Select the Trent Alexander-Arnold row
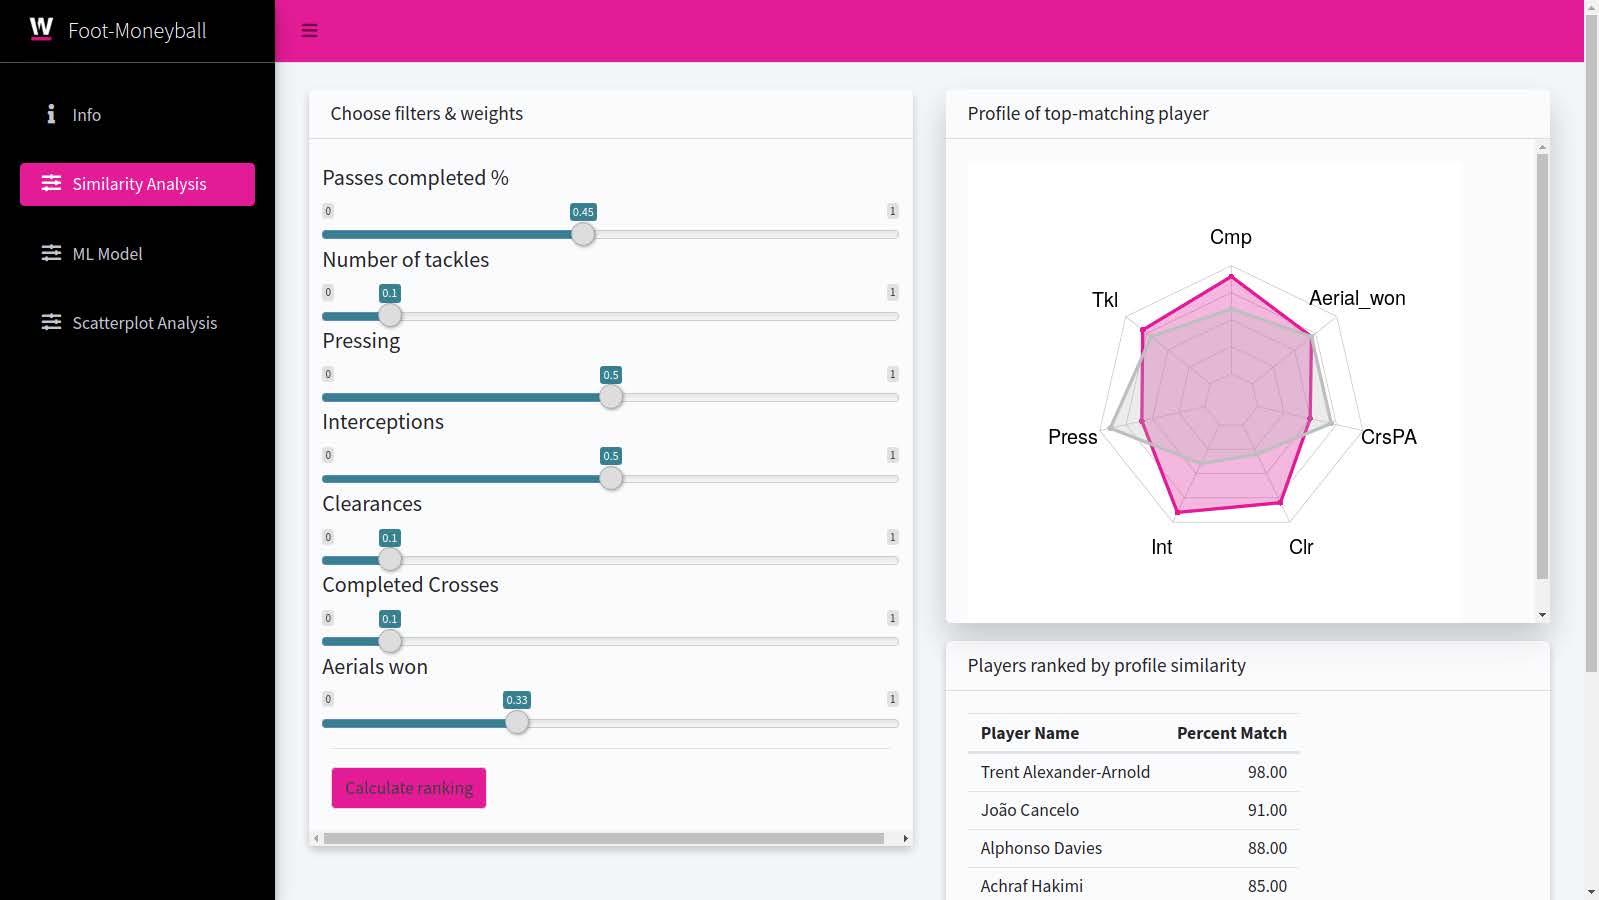Screen dimensions: 1599x900 [1134, 772]
